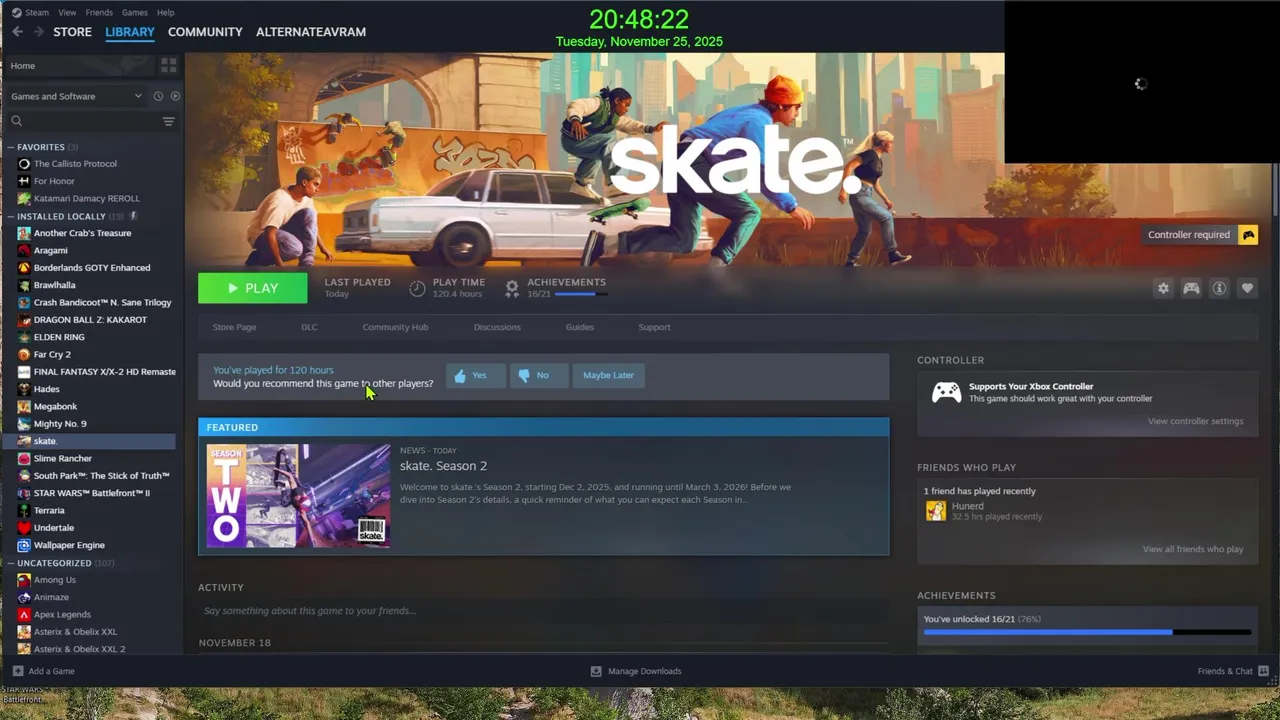
Task: Select Wallpaper Engine in the list
Action: click(69, 545)
